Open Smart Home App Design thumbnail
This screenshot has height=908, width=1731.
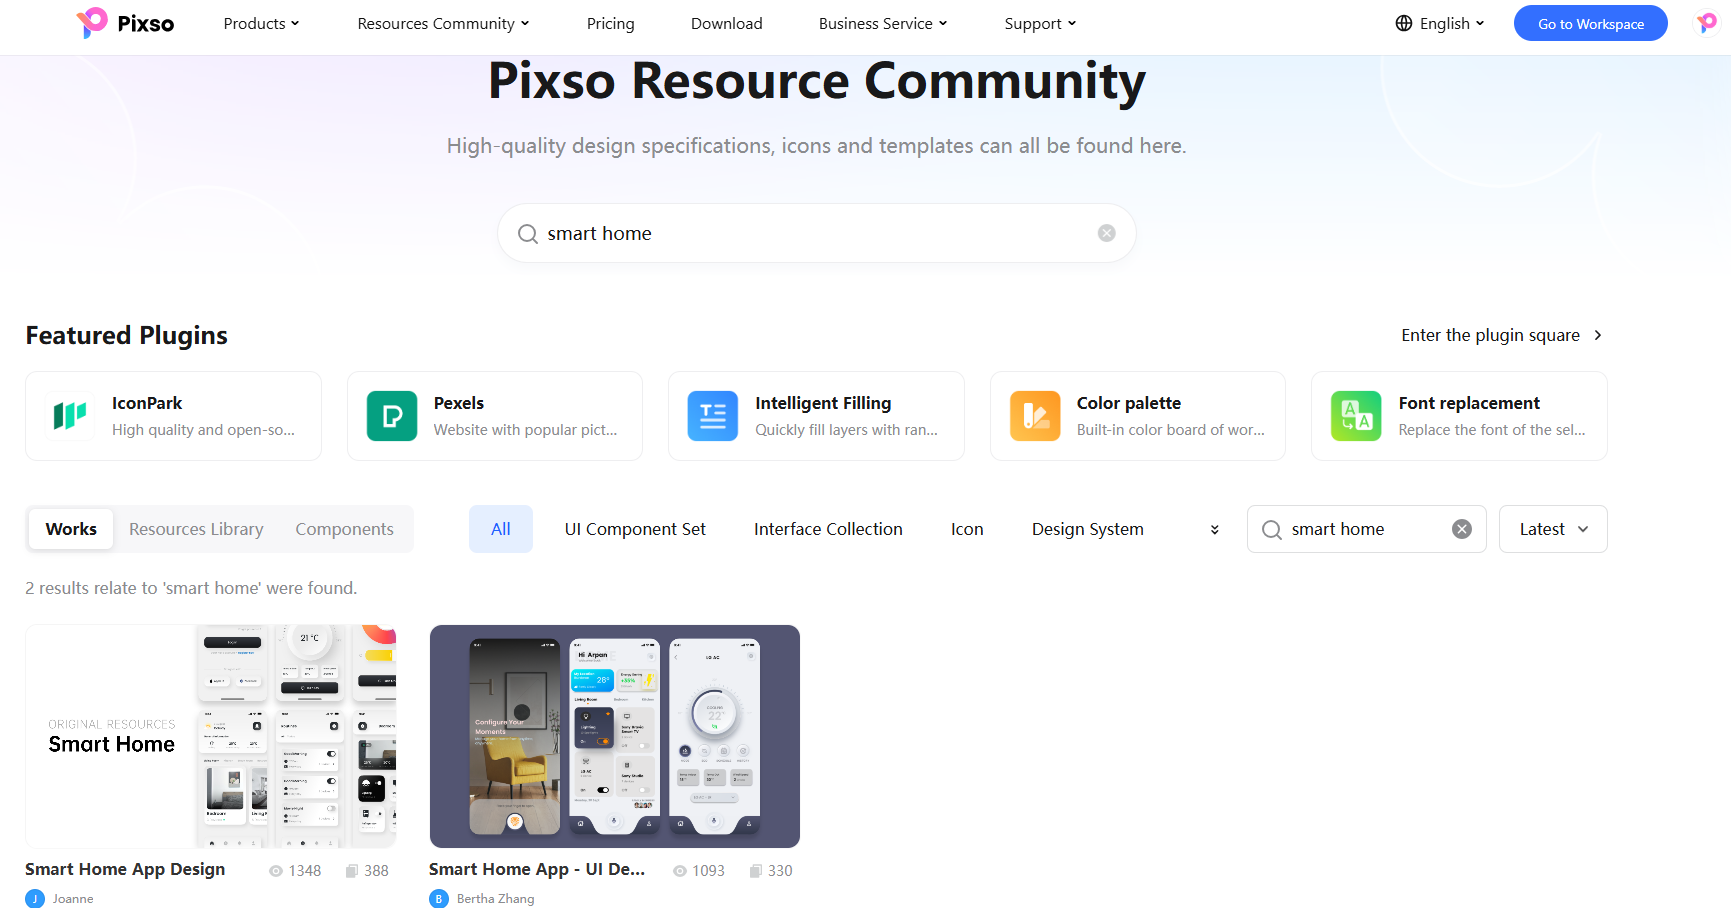(x=211, y=736)
